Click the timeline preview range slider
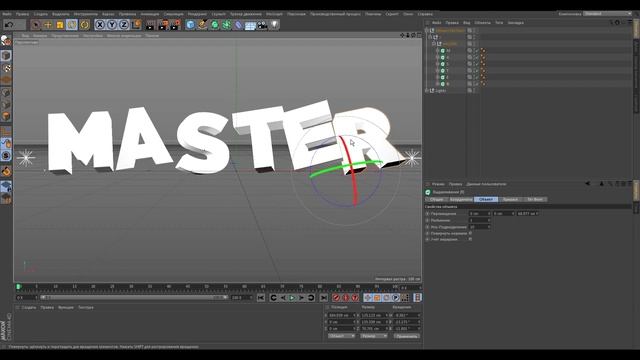 tap(134, 298)
